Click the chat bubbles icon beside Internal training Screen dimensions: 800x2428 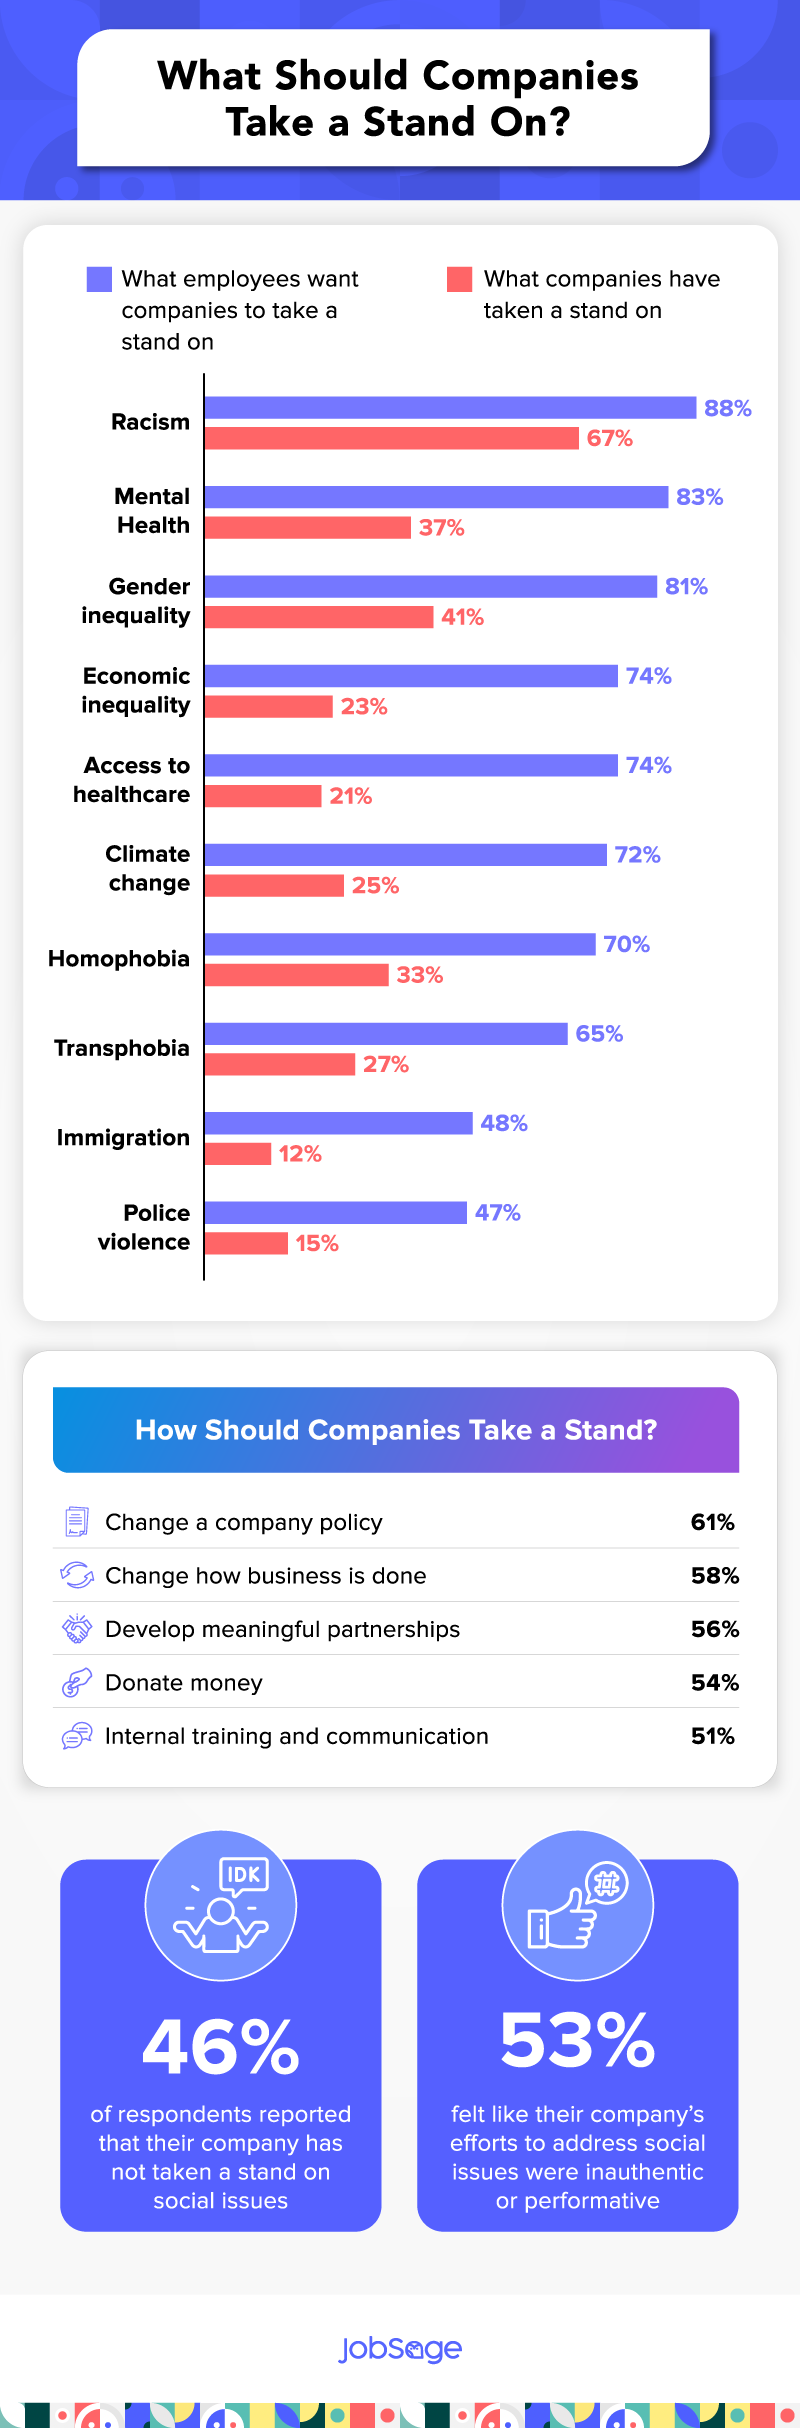[76, 1737]
